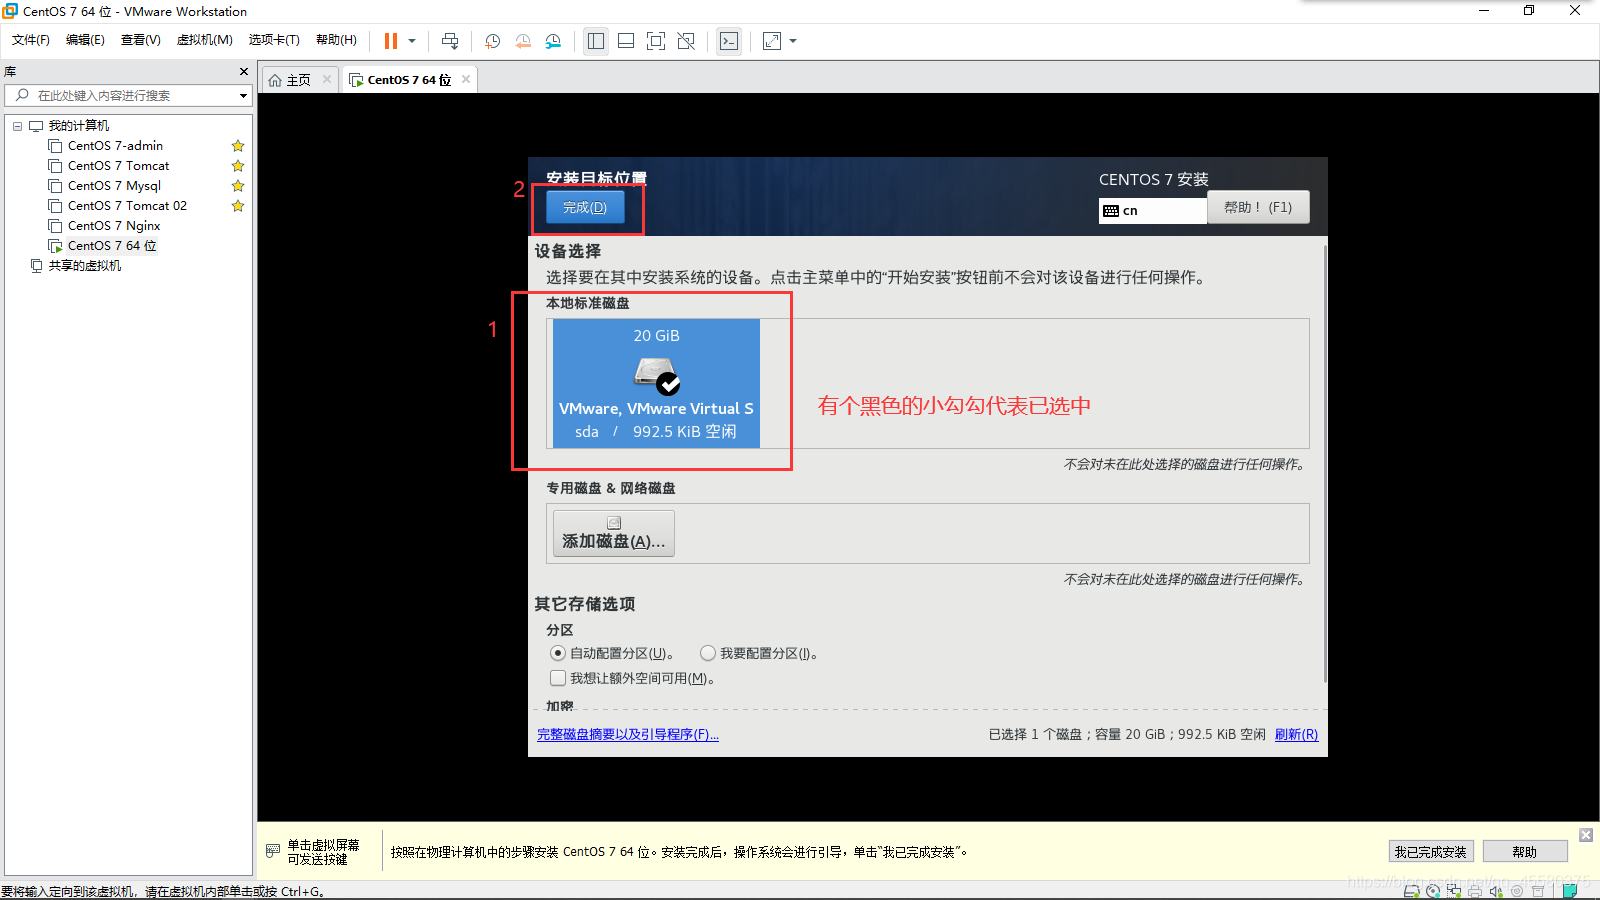1600x900 pixels.
Task: Select CentOS 7 64 位 in the library
Action: coord(112,246)
